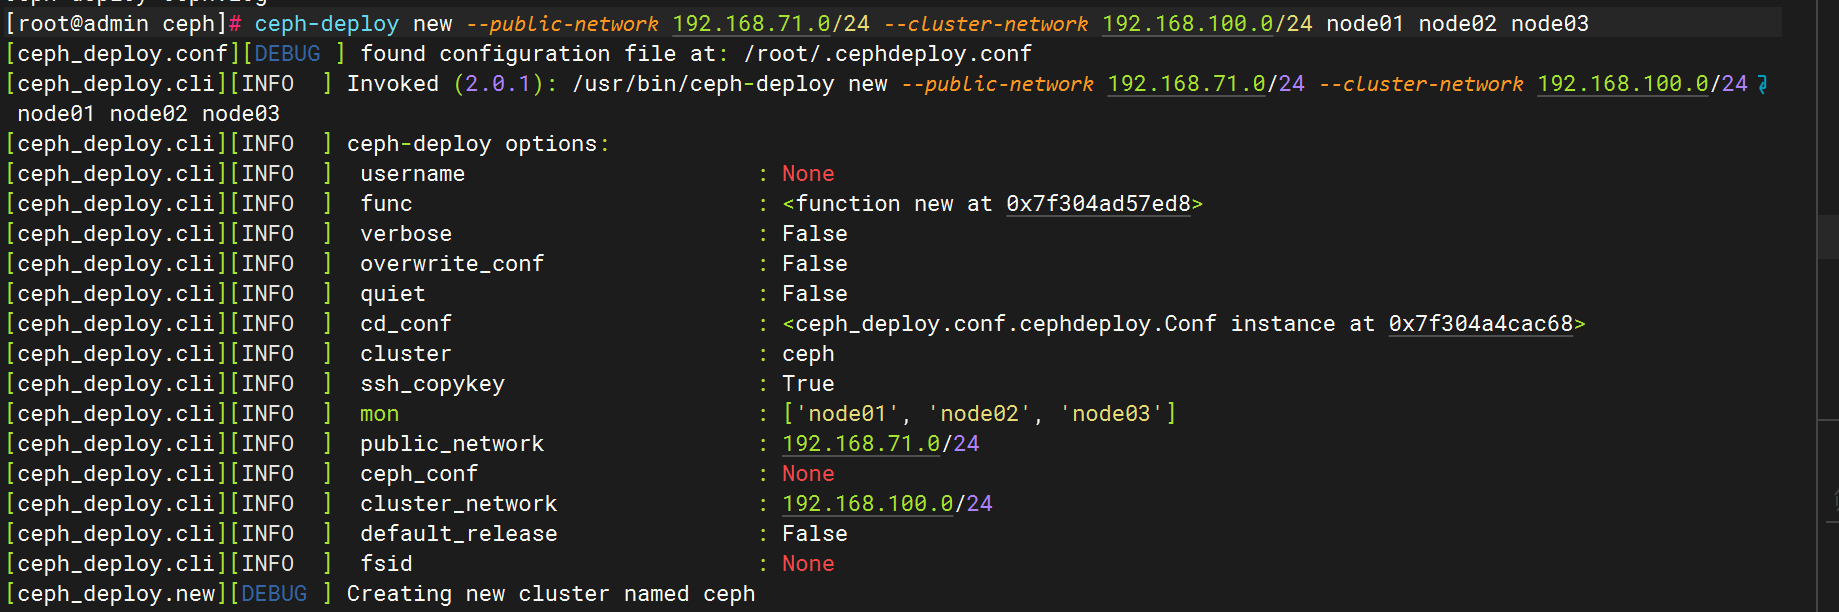Click the 'overwrite_conf' option name

tap(452, 264)
